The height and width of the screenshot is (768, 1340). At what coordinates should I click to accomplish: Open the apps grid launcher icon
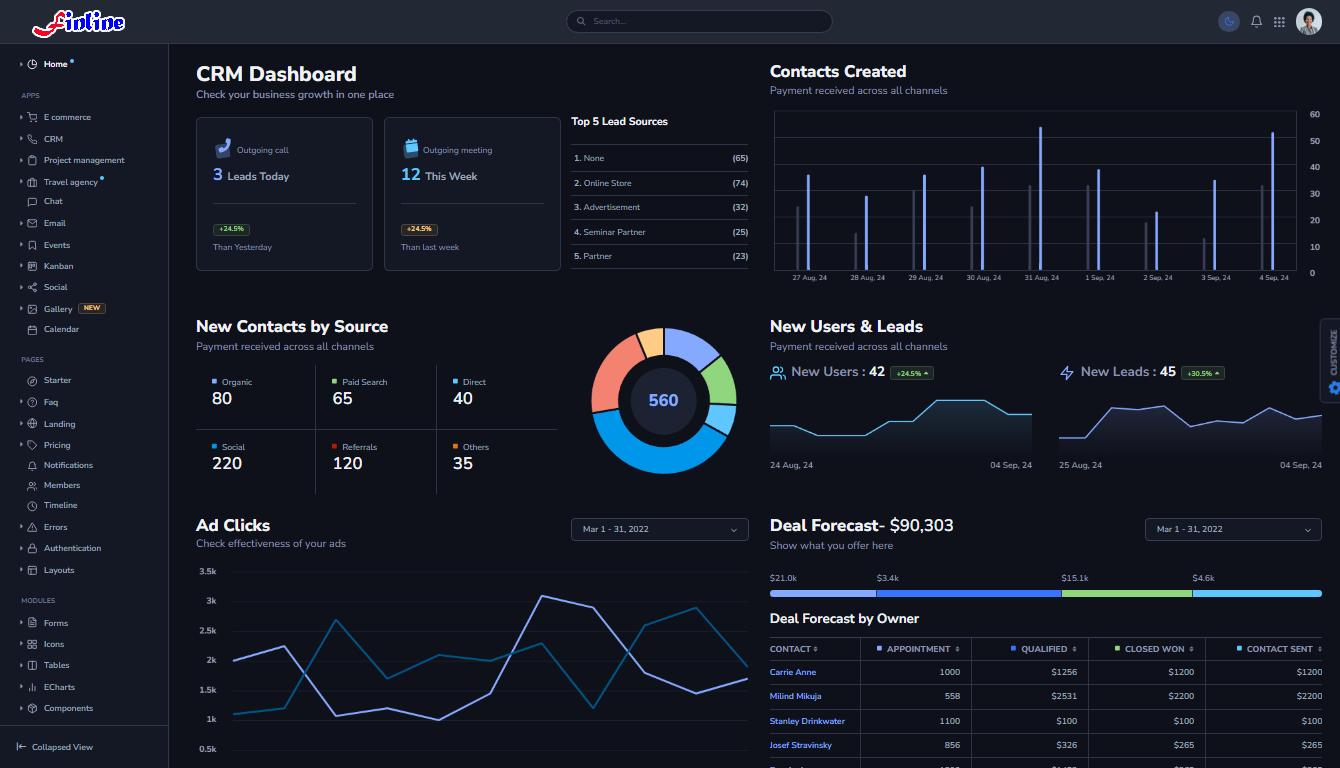(1279, 21)
